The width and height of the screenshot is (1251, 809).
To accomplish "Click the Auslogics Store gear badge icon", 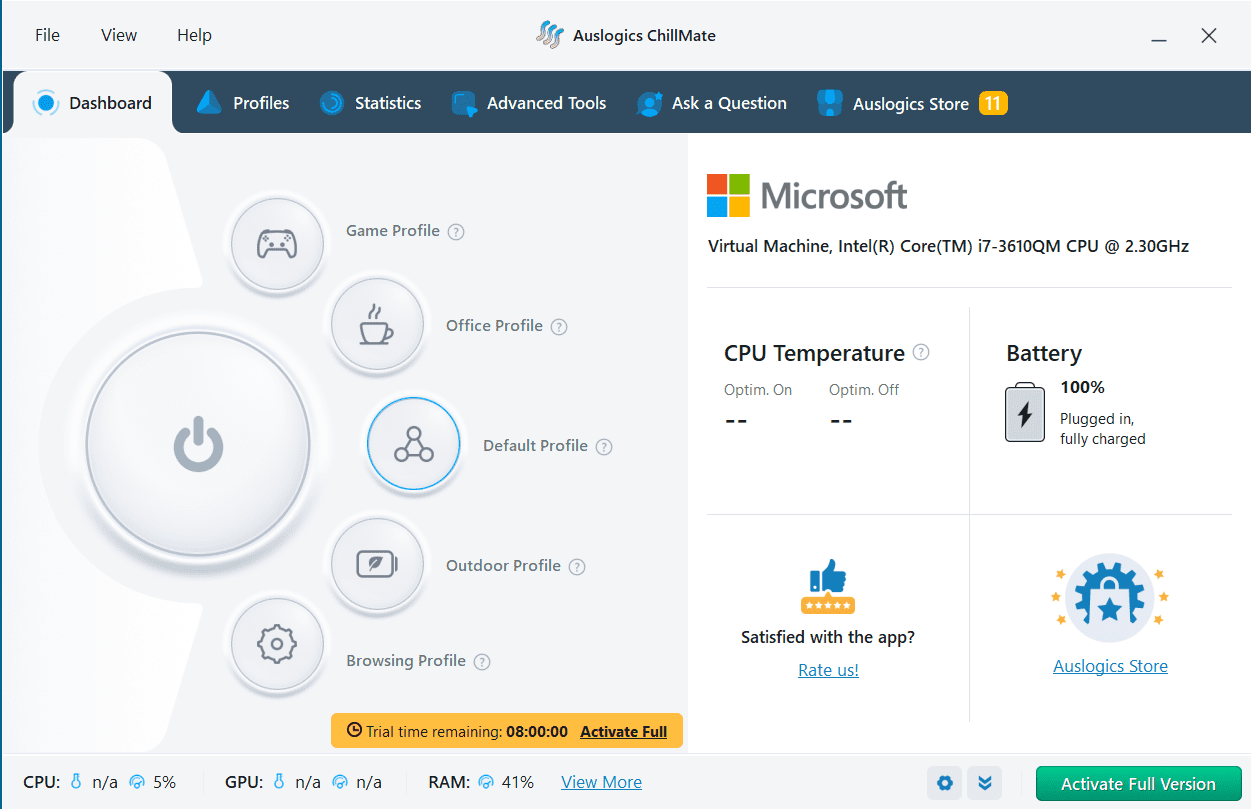I will (1110, 598).
